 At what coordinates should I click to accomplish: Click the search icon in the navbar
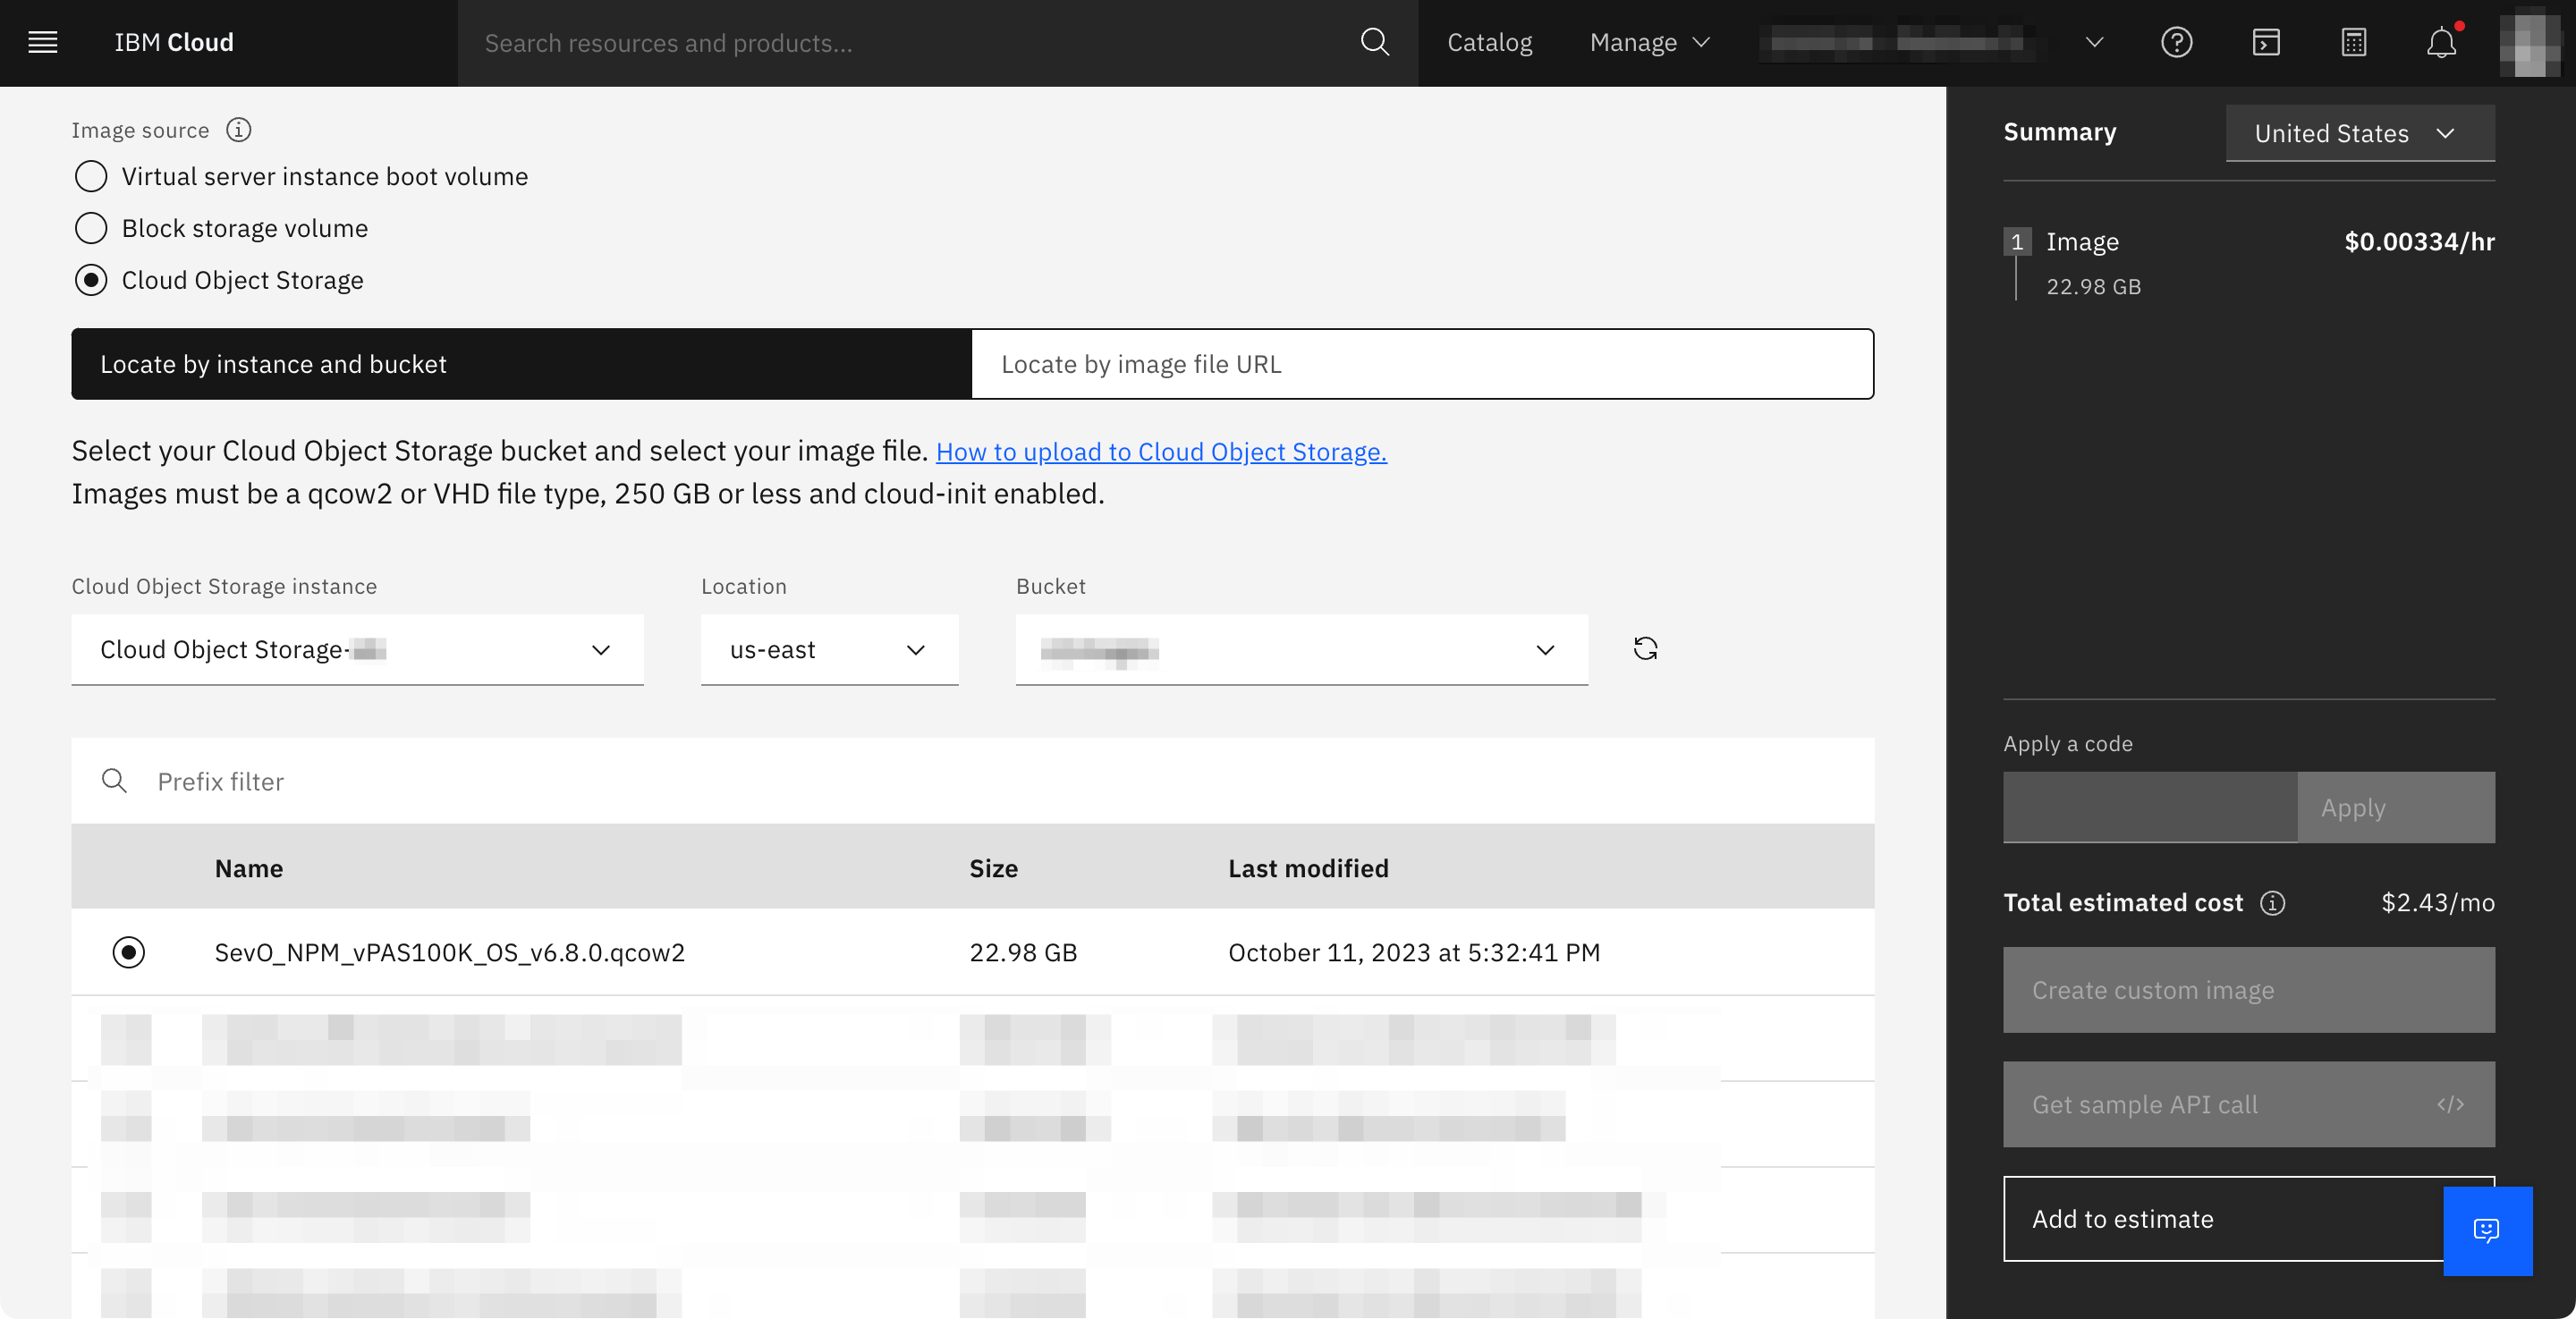(1377, 40)
